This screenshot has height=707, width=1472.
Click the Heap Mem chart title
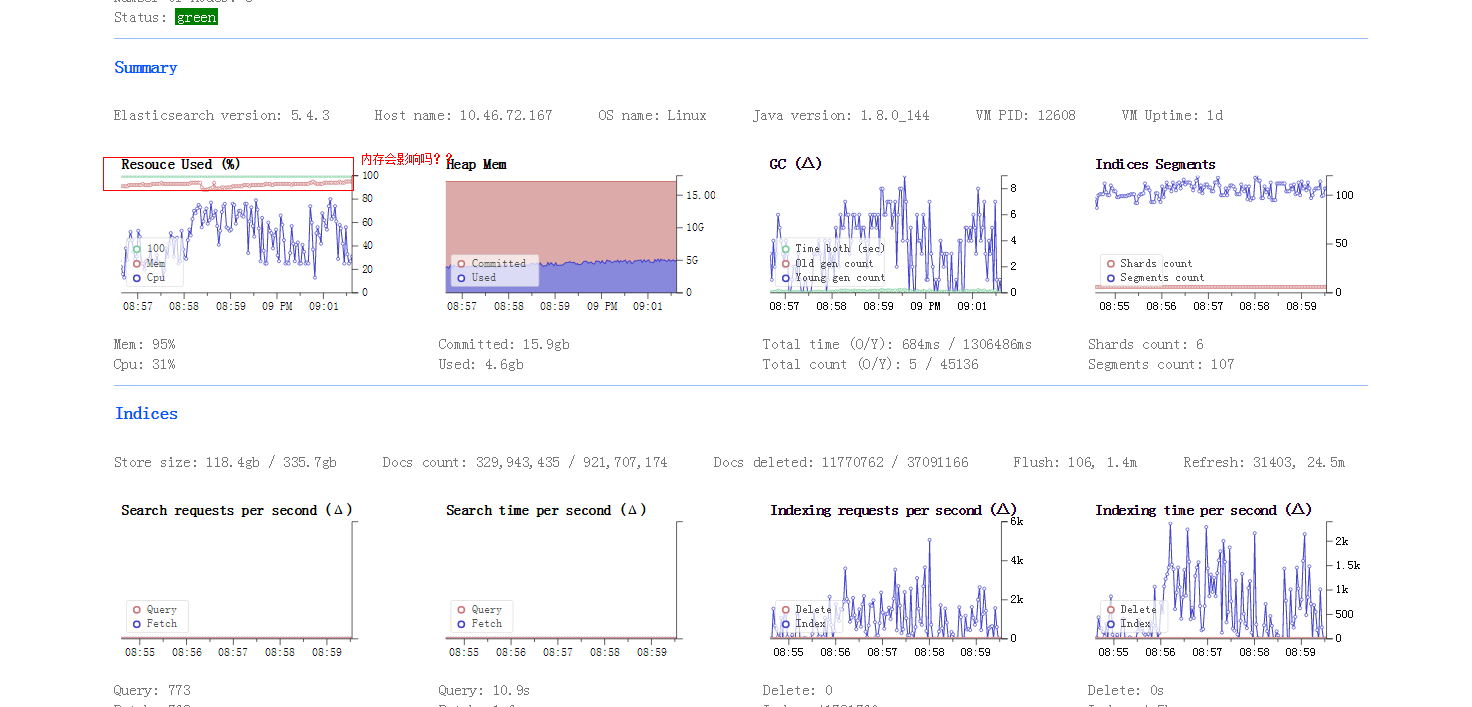click(476, 165)
